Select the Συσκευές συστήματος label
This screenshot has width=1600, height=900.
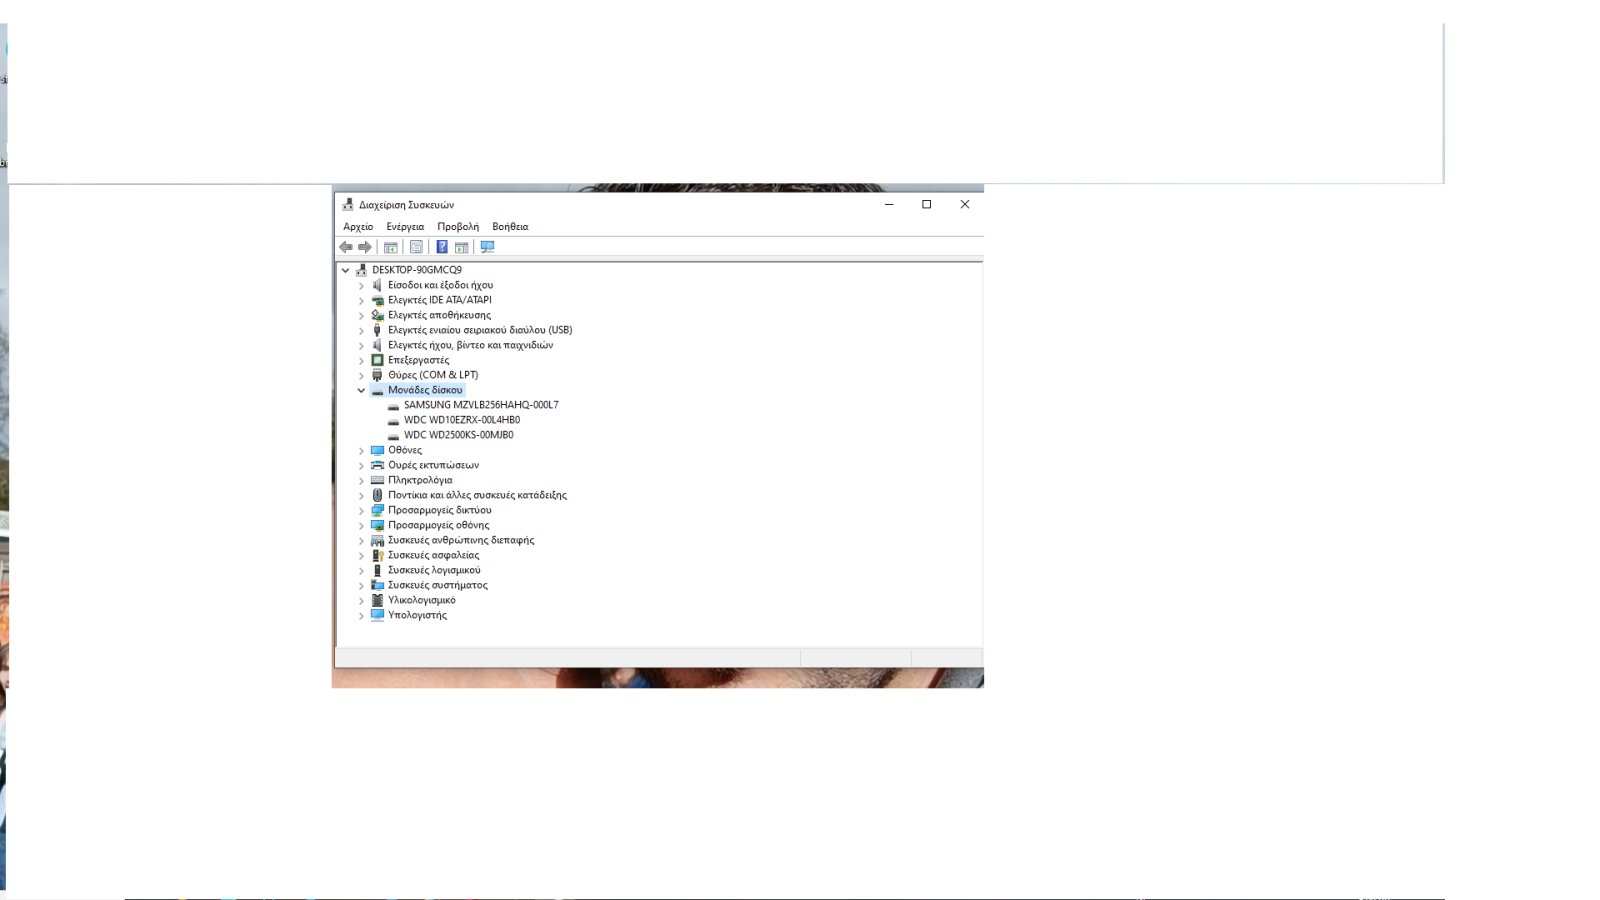click(438, 585)
